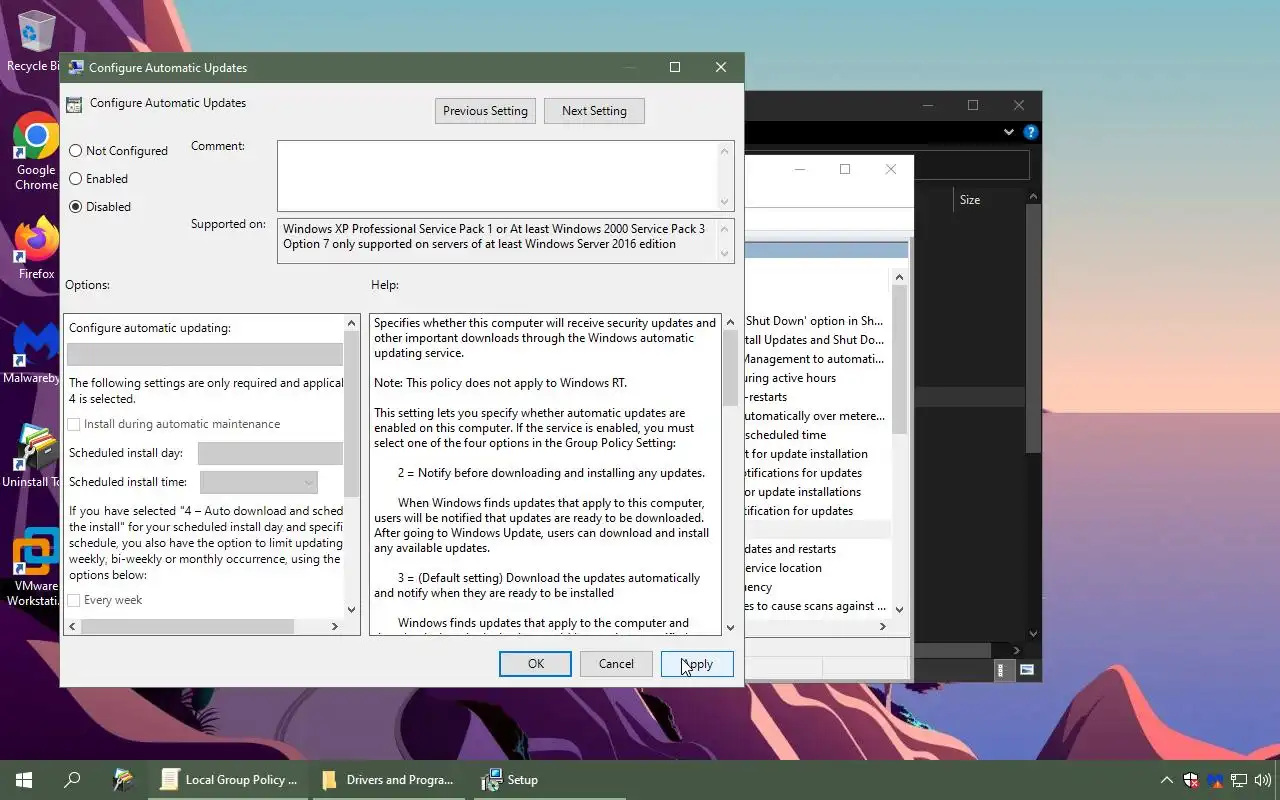Switch to Drivers and Programs taskbar folder
Viewport: 1280px width, 800px height.
pos(389,780)
